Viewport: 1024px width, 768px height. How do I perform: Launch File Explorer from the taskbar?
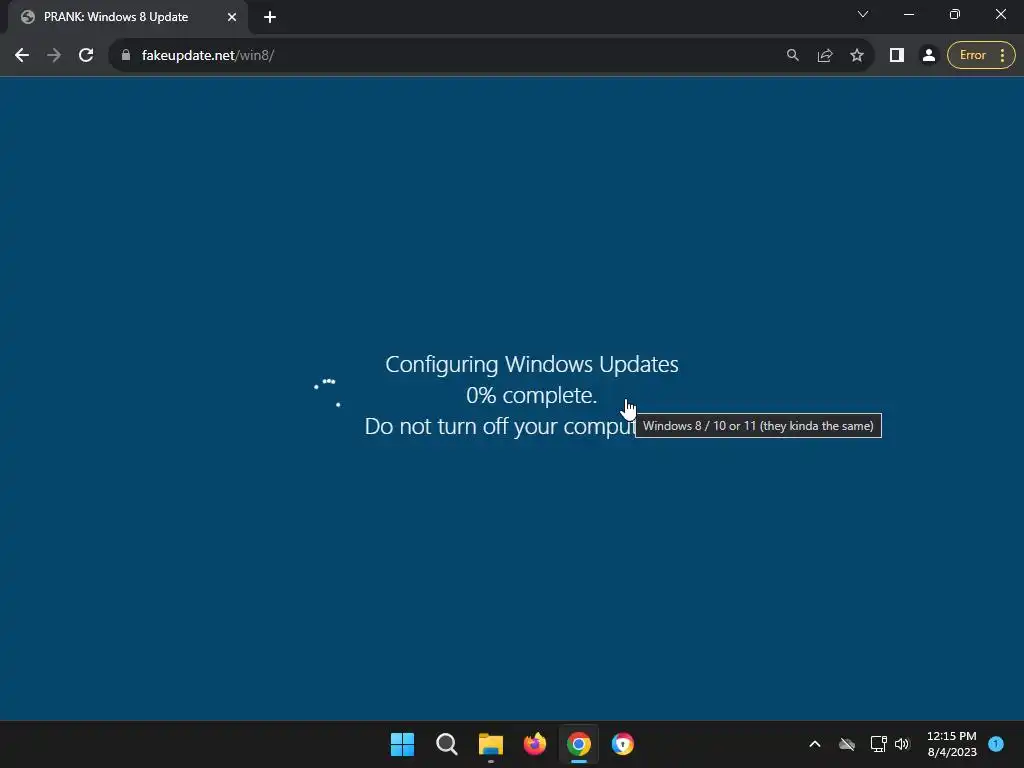(490, 744)
